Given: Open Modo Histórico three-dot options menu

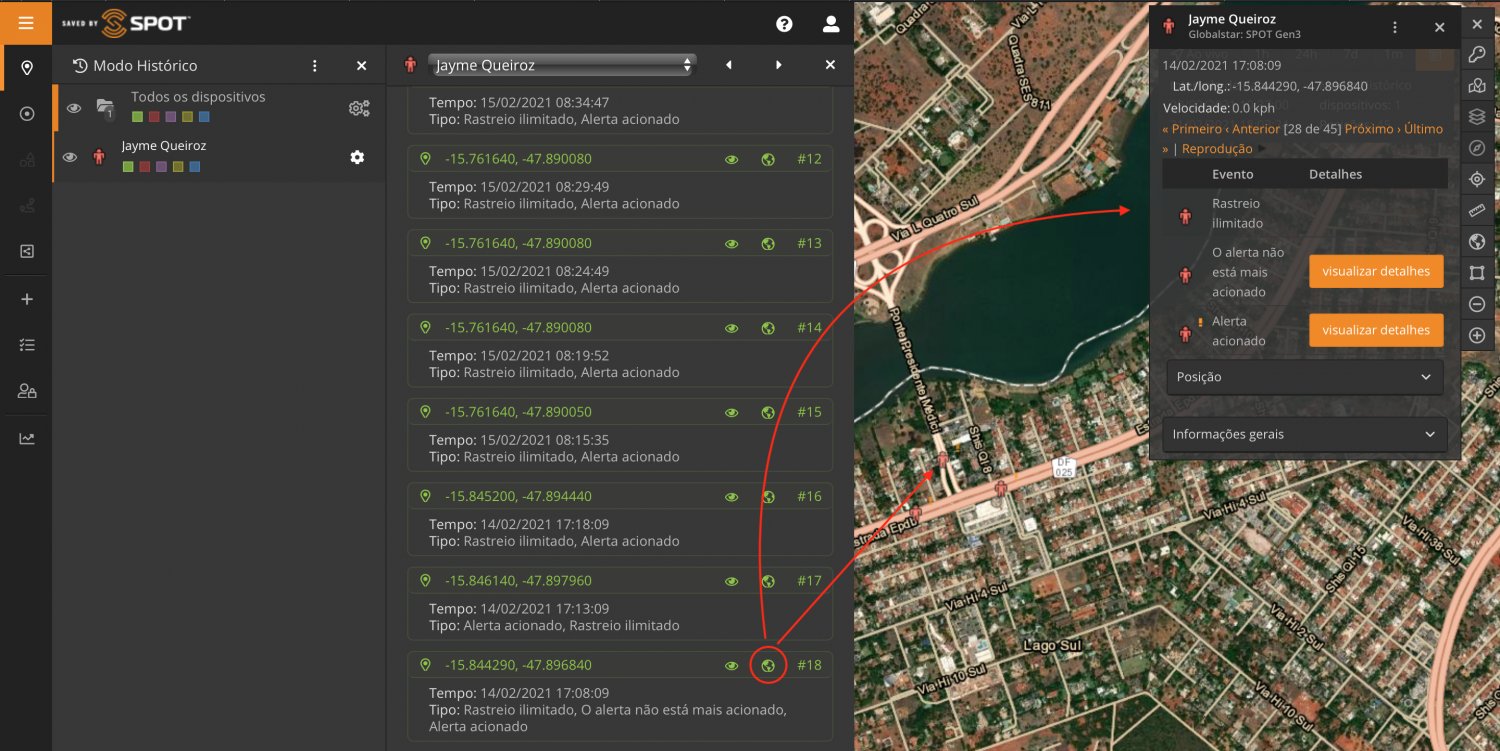Looking at the screenshot, I should [x=315, y=66].
